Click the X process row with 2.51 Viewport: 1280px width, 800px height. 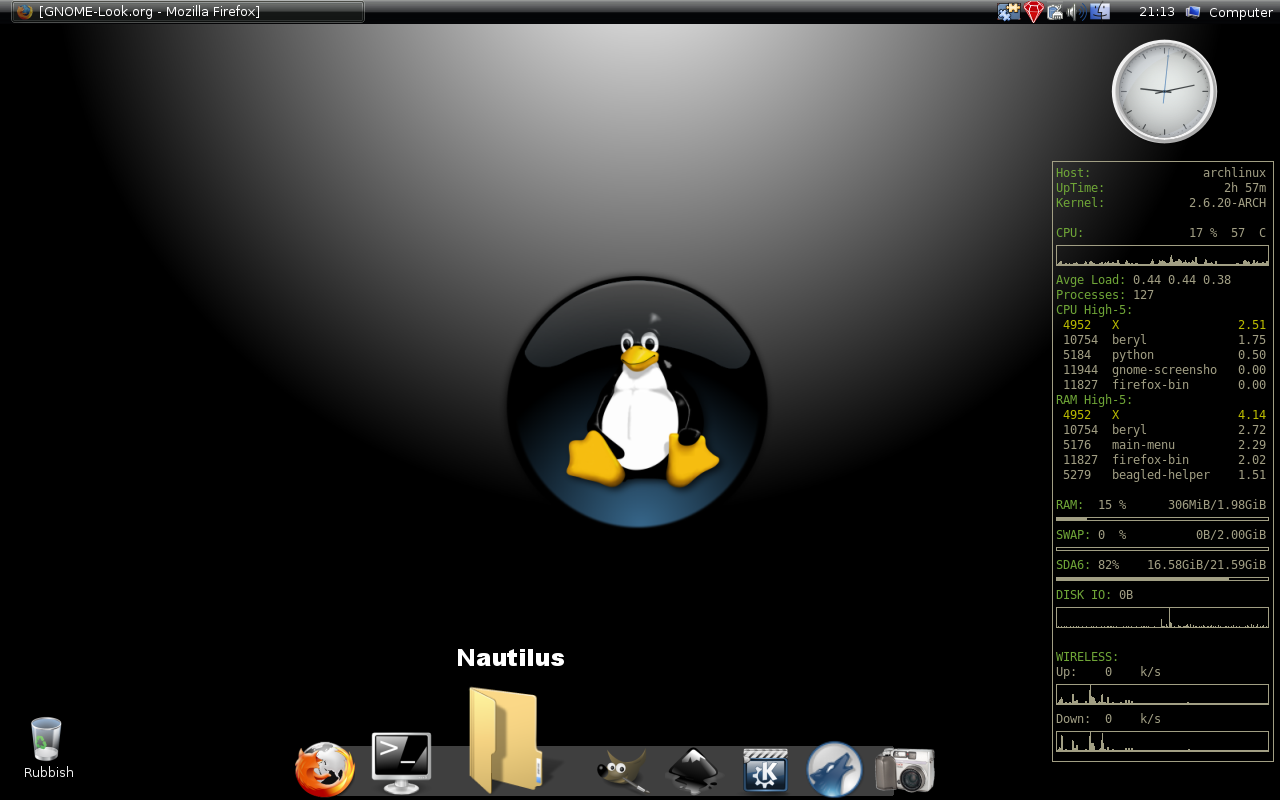tap(1164, 325)
